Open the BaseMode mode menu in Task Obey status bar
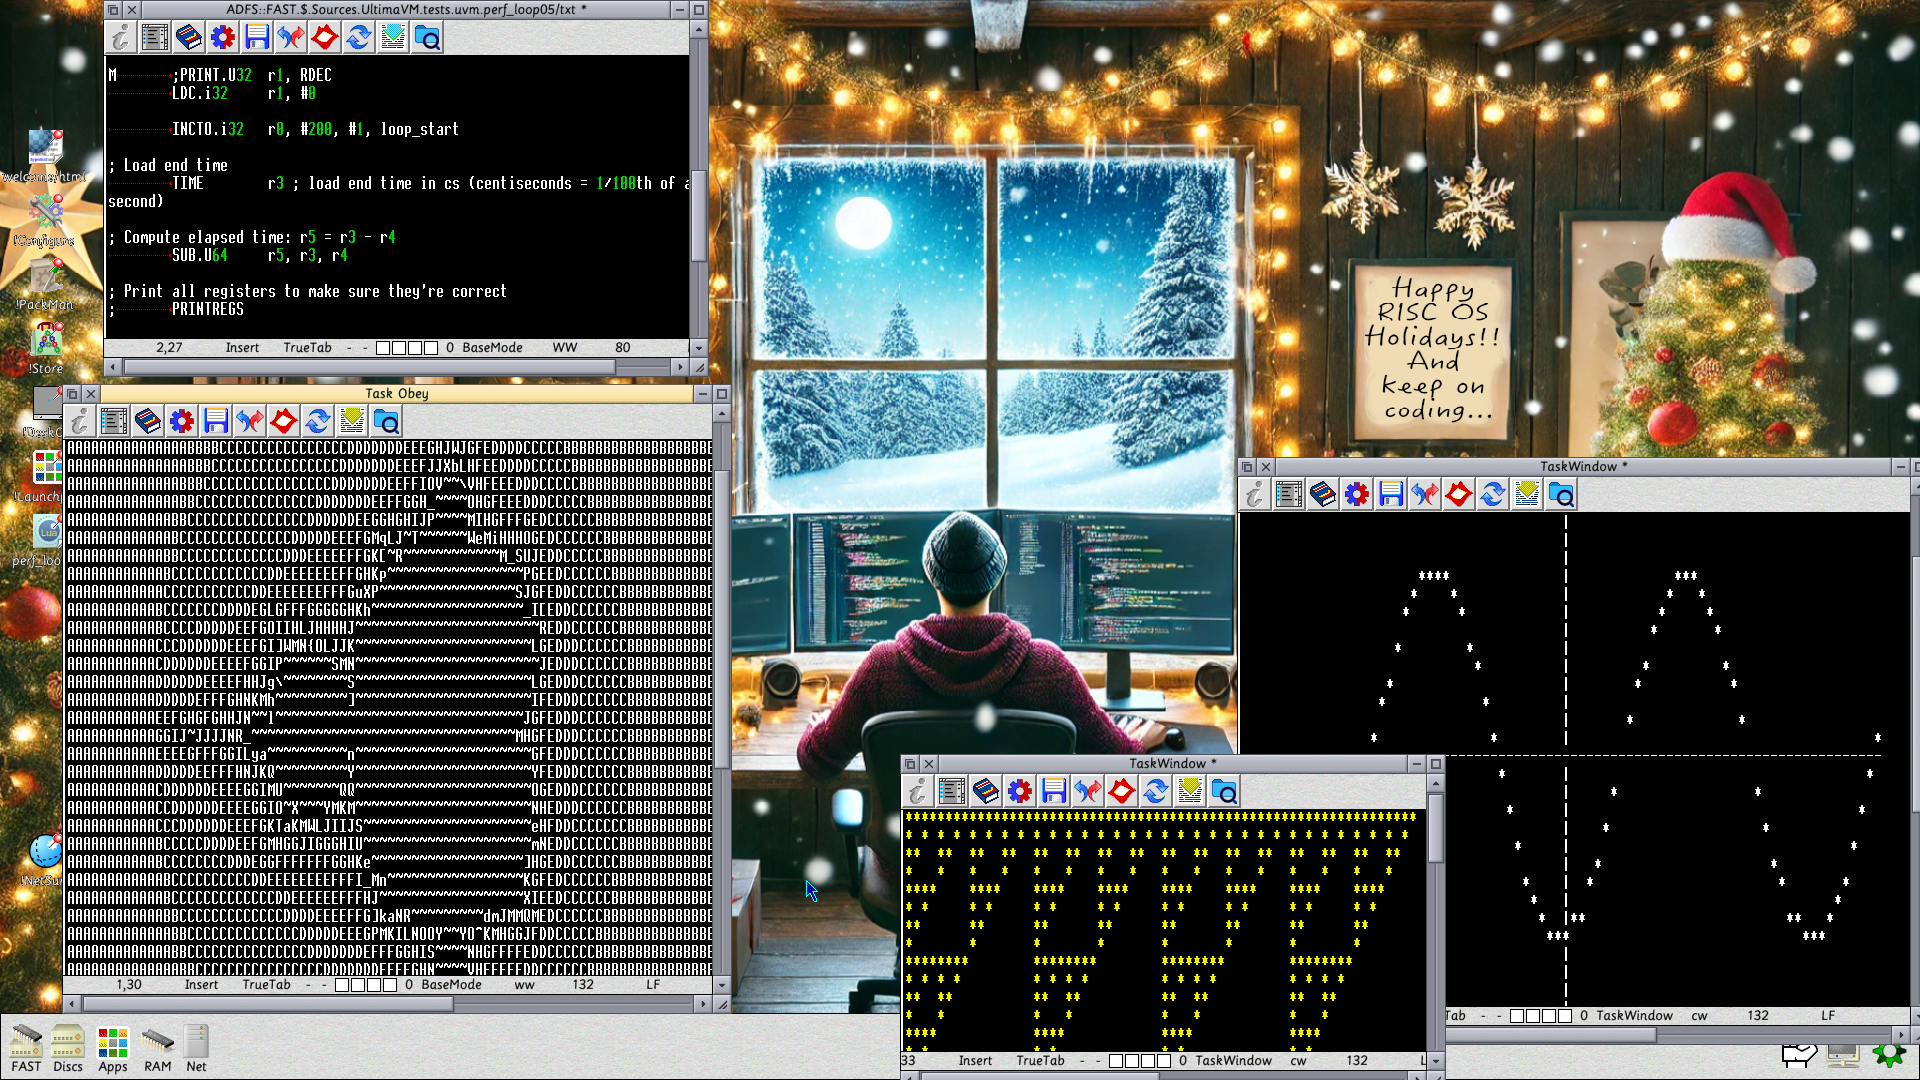Image resolution: width=1920 pixels, height=1080 pixels. click(451, 985)
